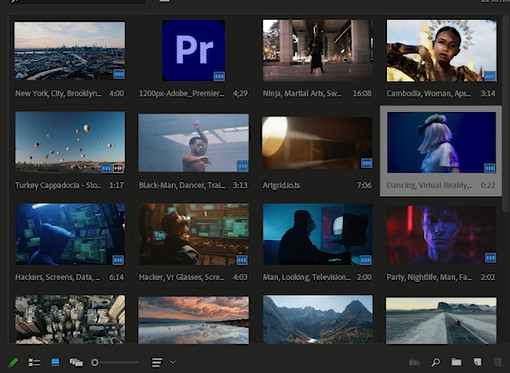Open the Sort Icons menu button

click(x=157, y=362)
